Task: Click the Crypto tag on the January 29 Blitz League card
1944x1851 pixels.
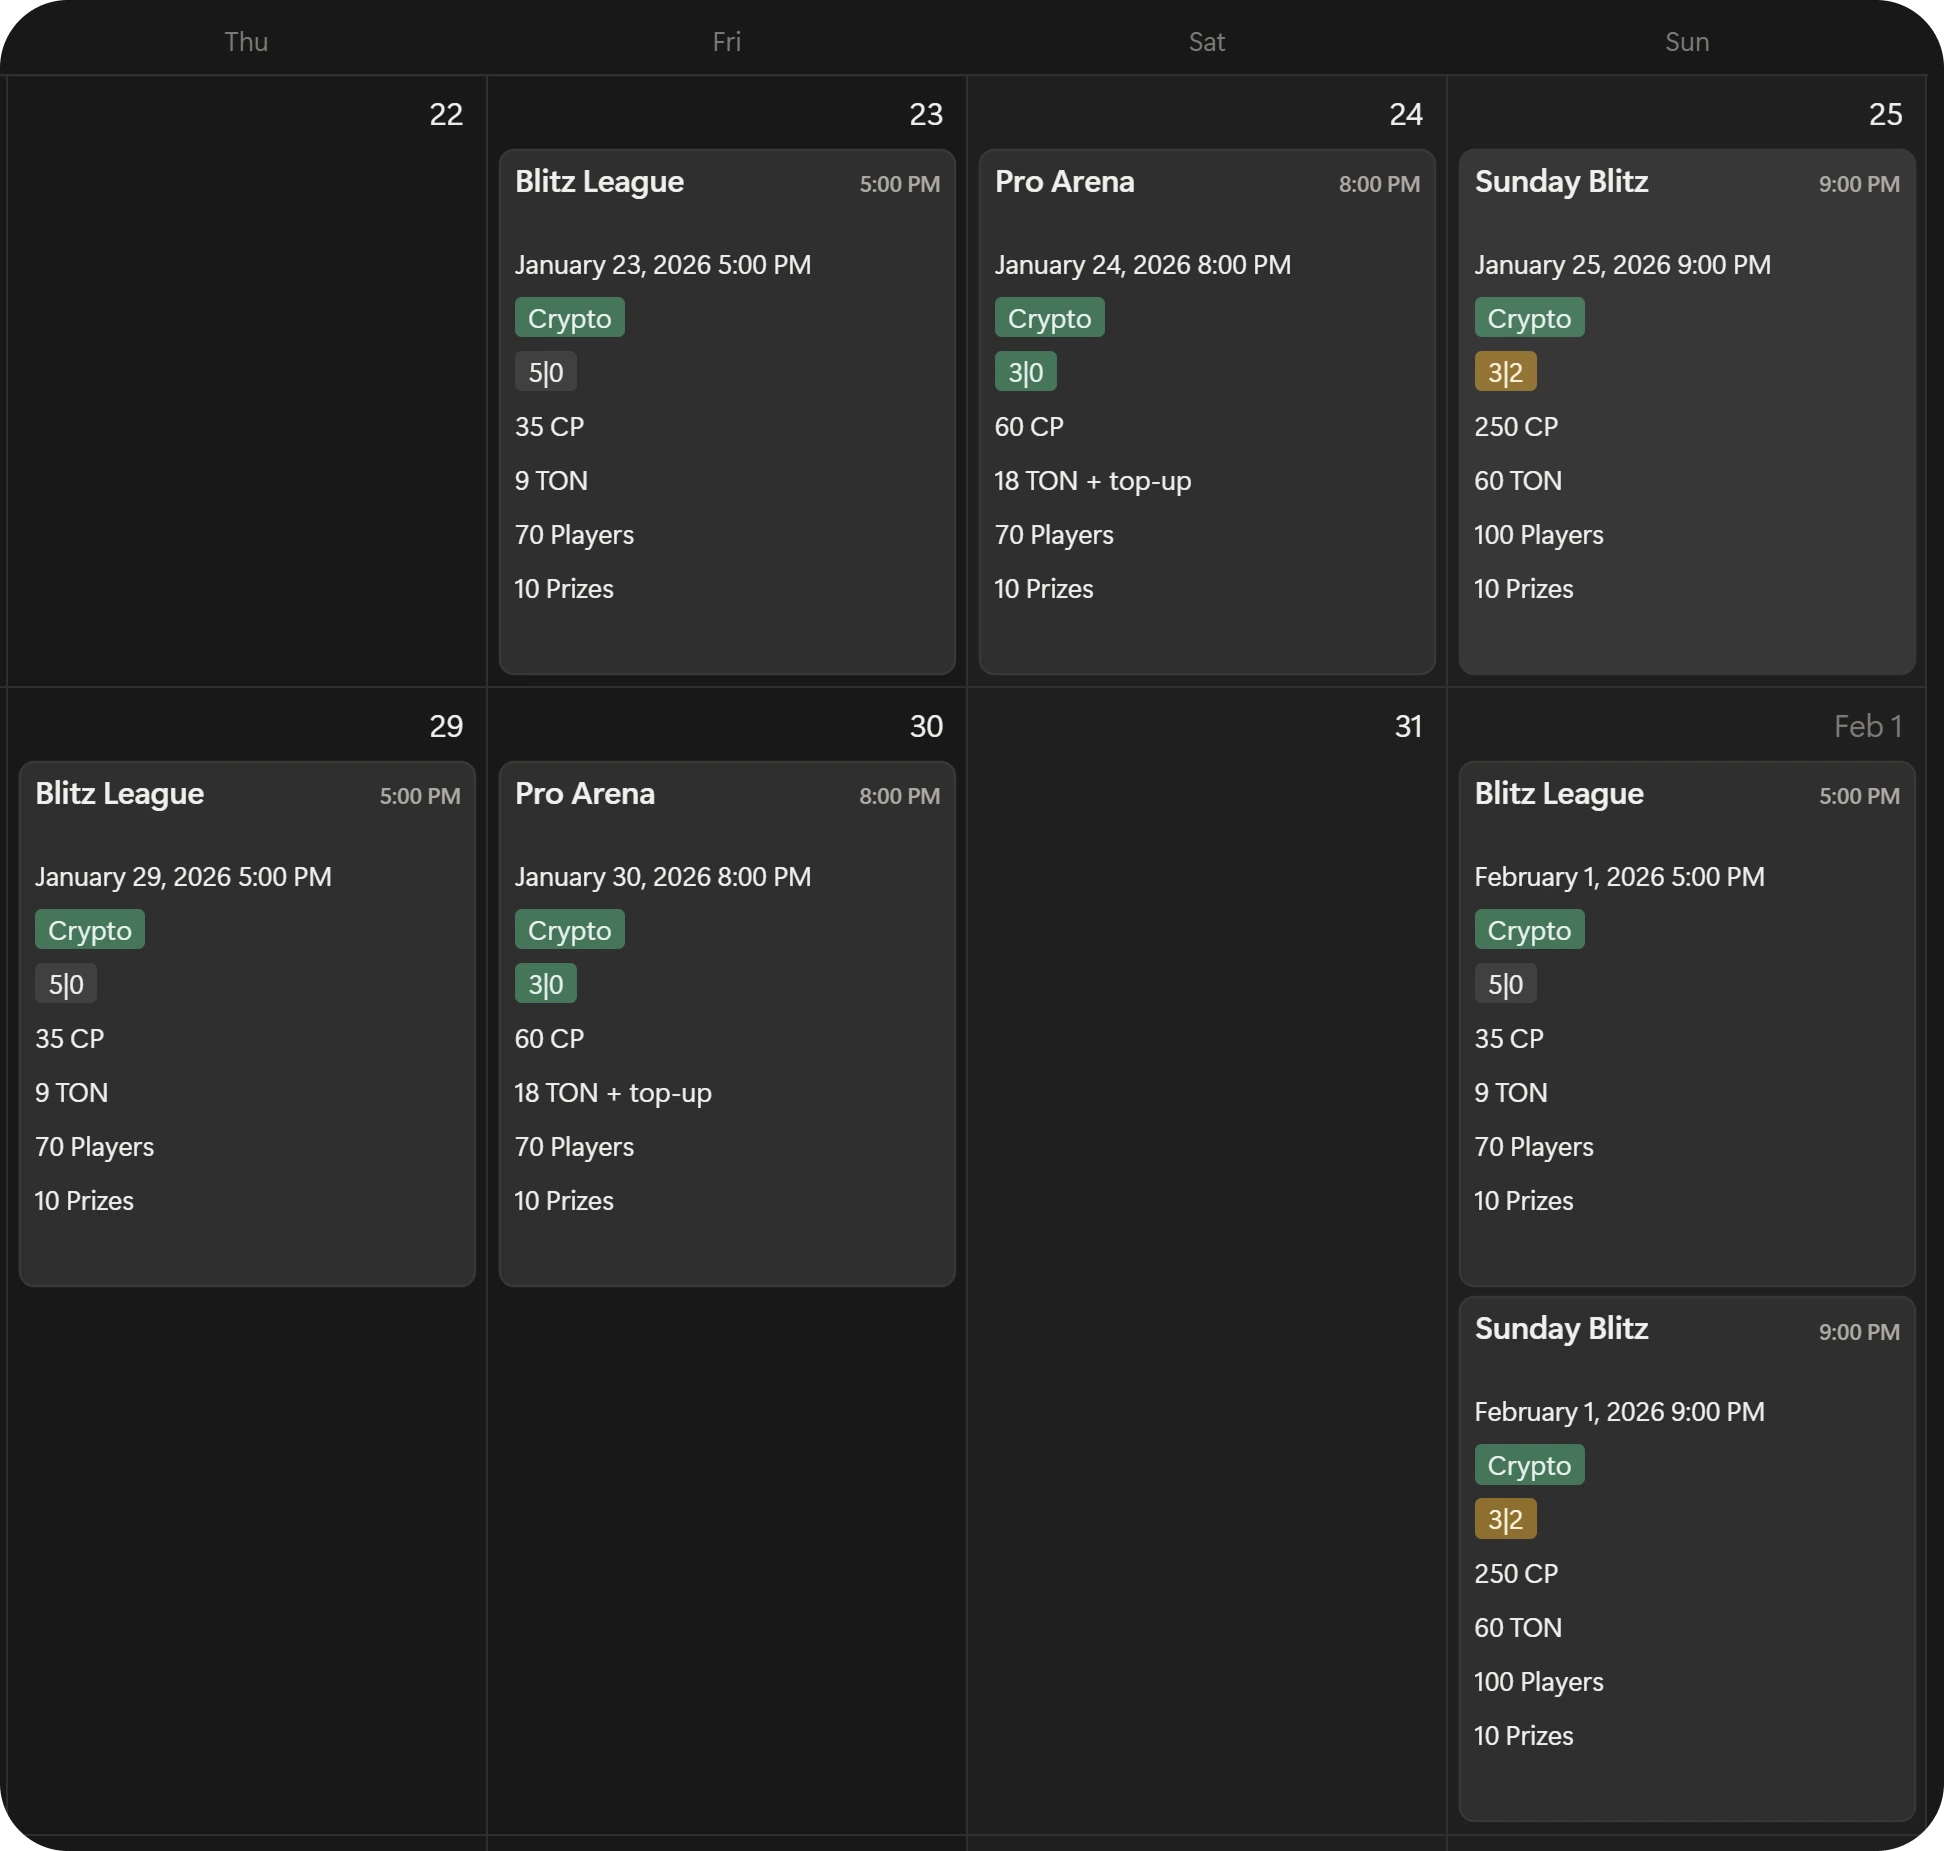Action: coord(90,930)
